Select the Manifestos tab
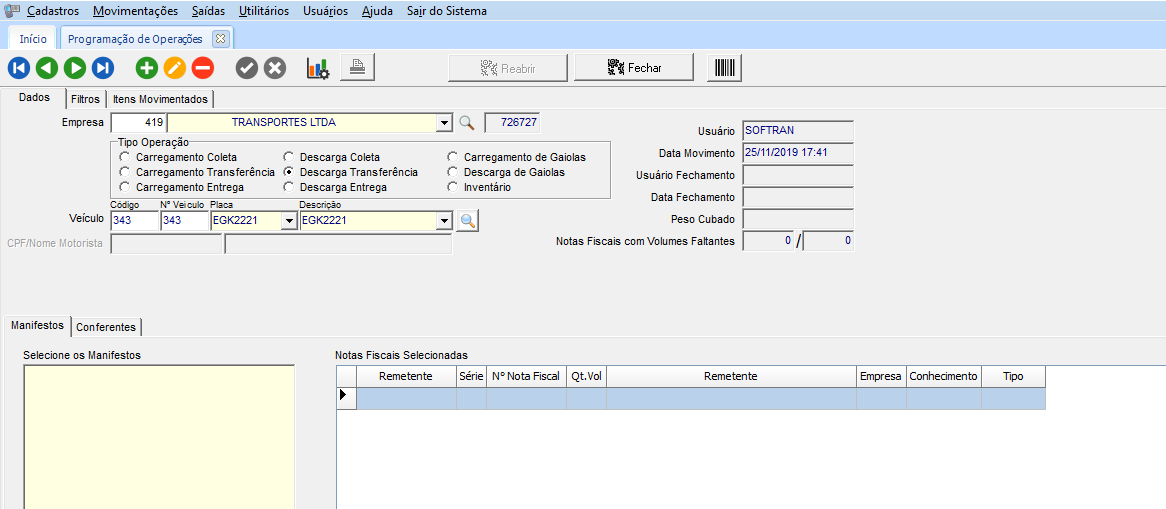The width and height of the screenshot is (1166, 509). [37, 325]
